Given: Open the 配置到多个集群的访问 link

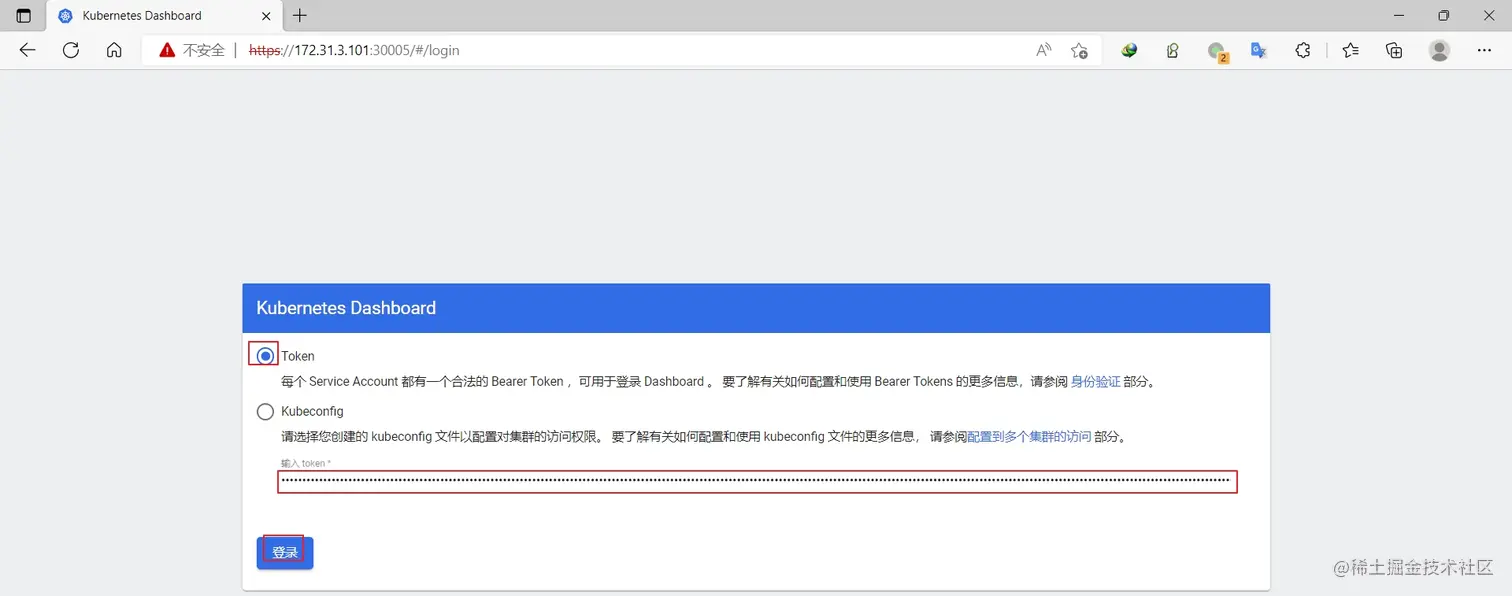Looking at the screenshot, I should pyautogui.click(x=1029, y=437).
